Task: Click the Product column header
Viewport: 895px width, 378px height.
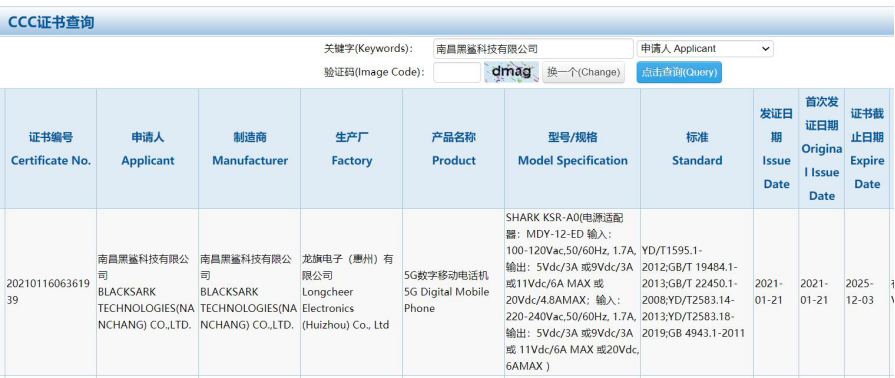Action: pos(453,149)
